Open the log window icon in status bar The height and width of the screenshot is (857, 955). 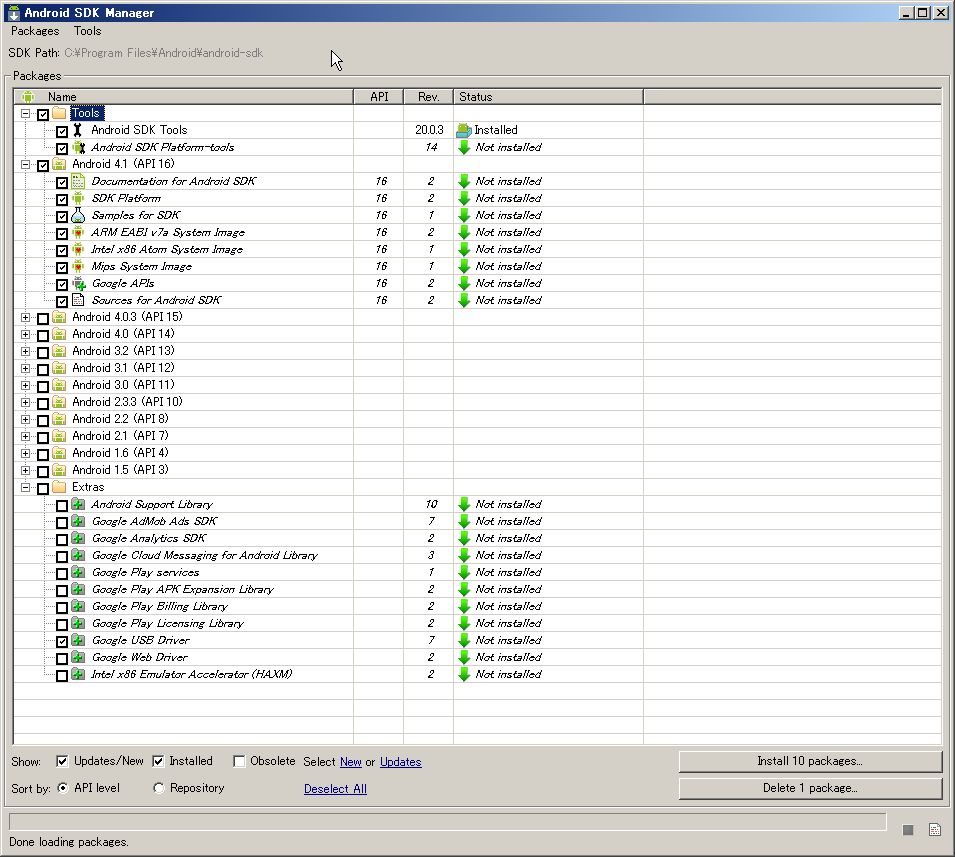[x=935, y=830]
